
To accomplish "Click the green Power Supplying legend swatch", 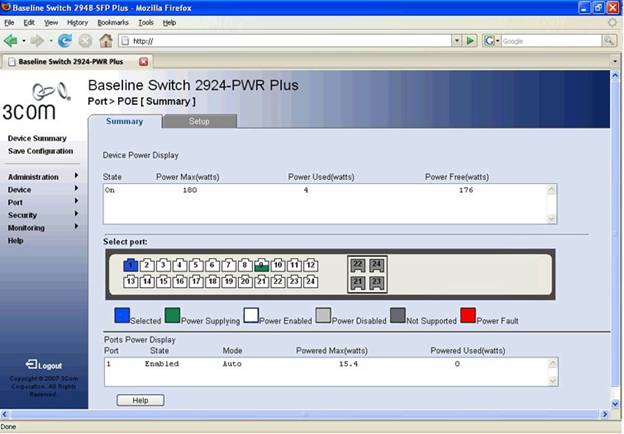I will point(172,315).
